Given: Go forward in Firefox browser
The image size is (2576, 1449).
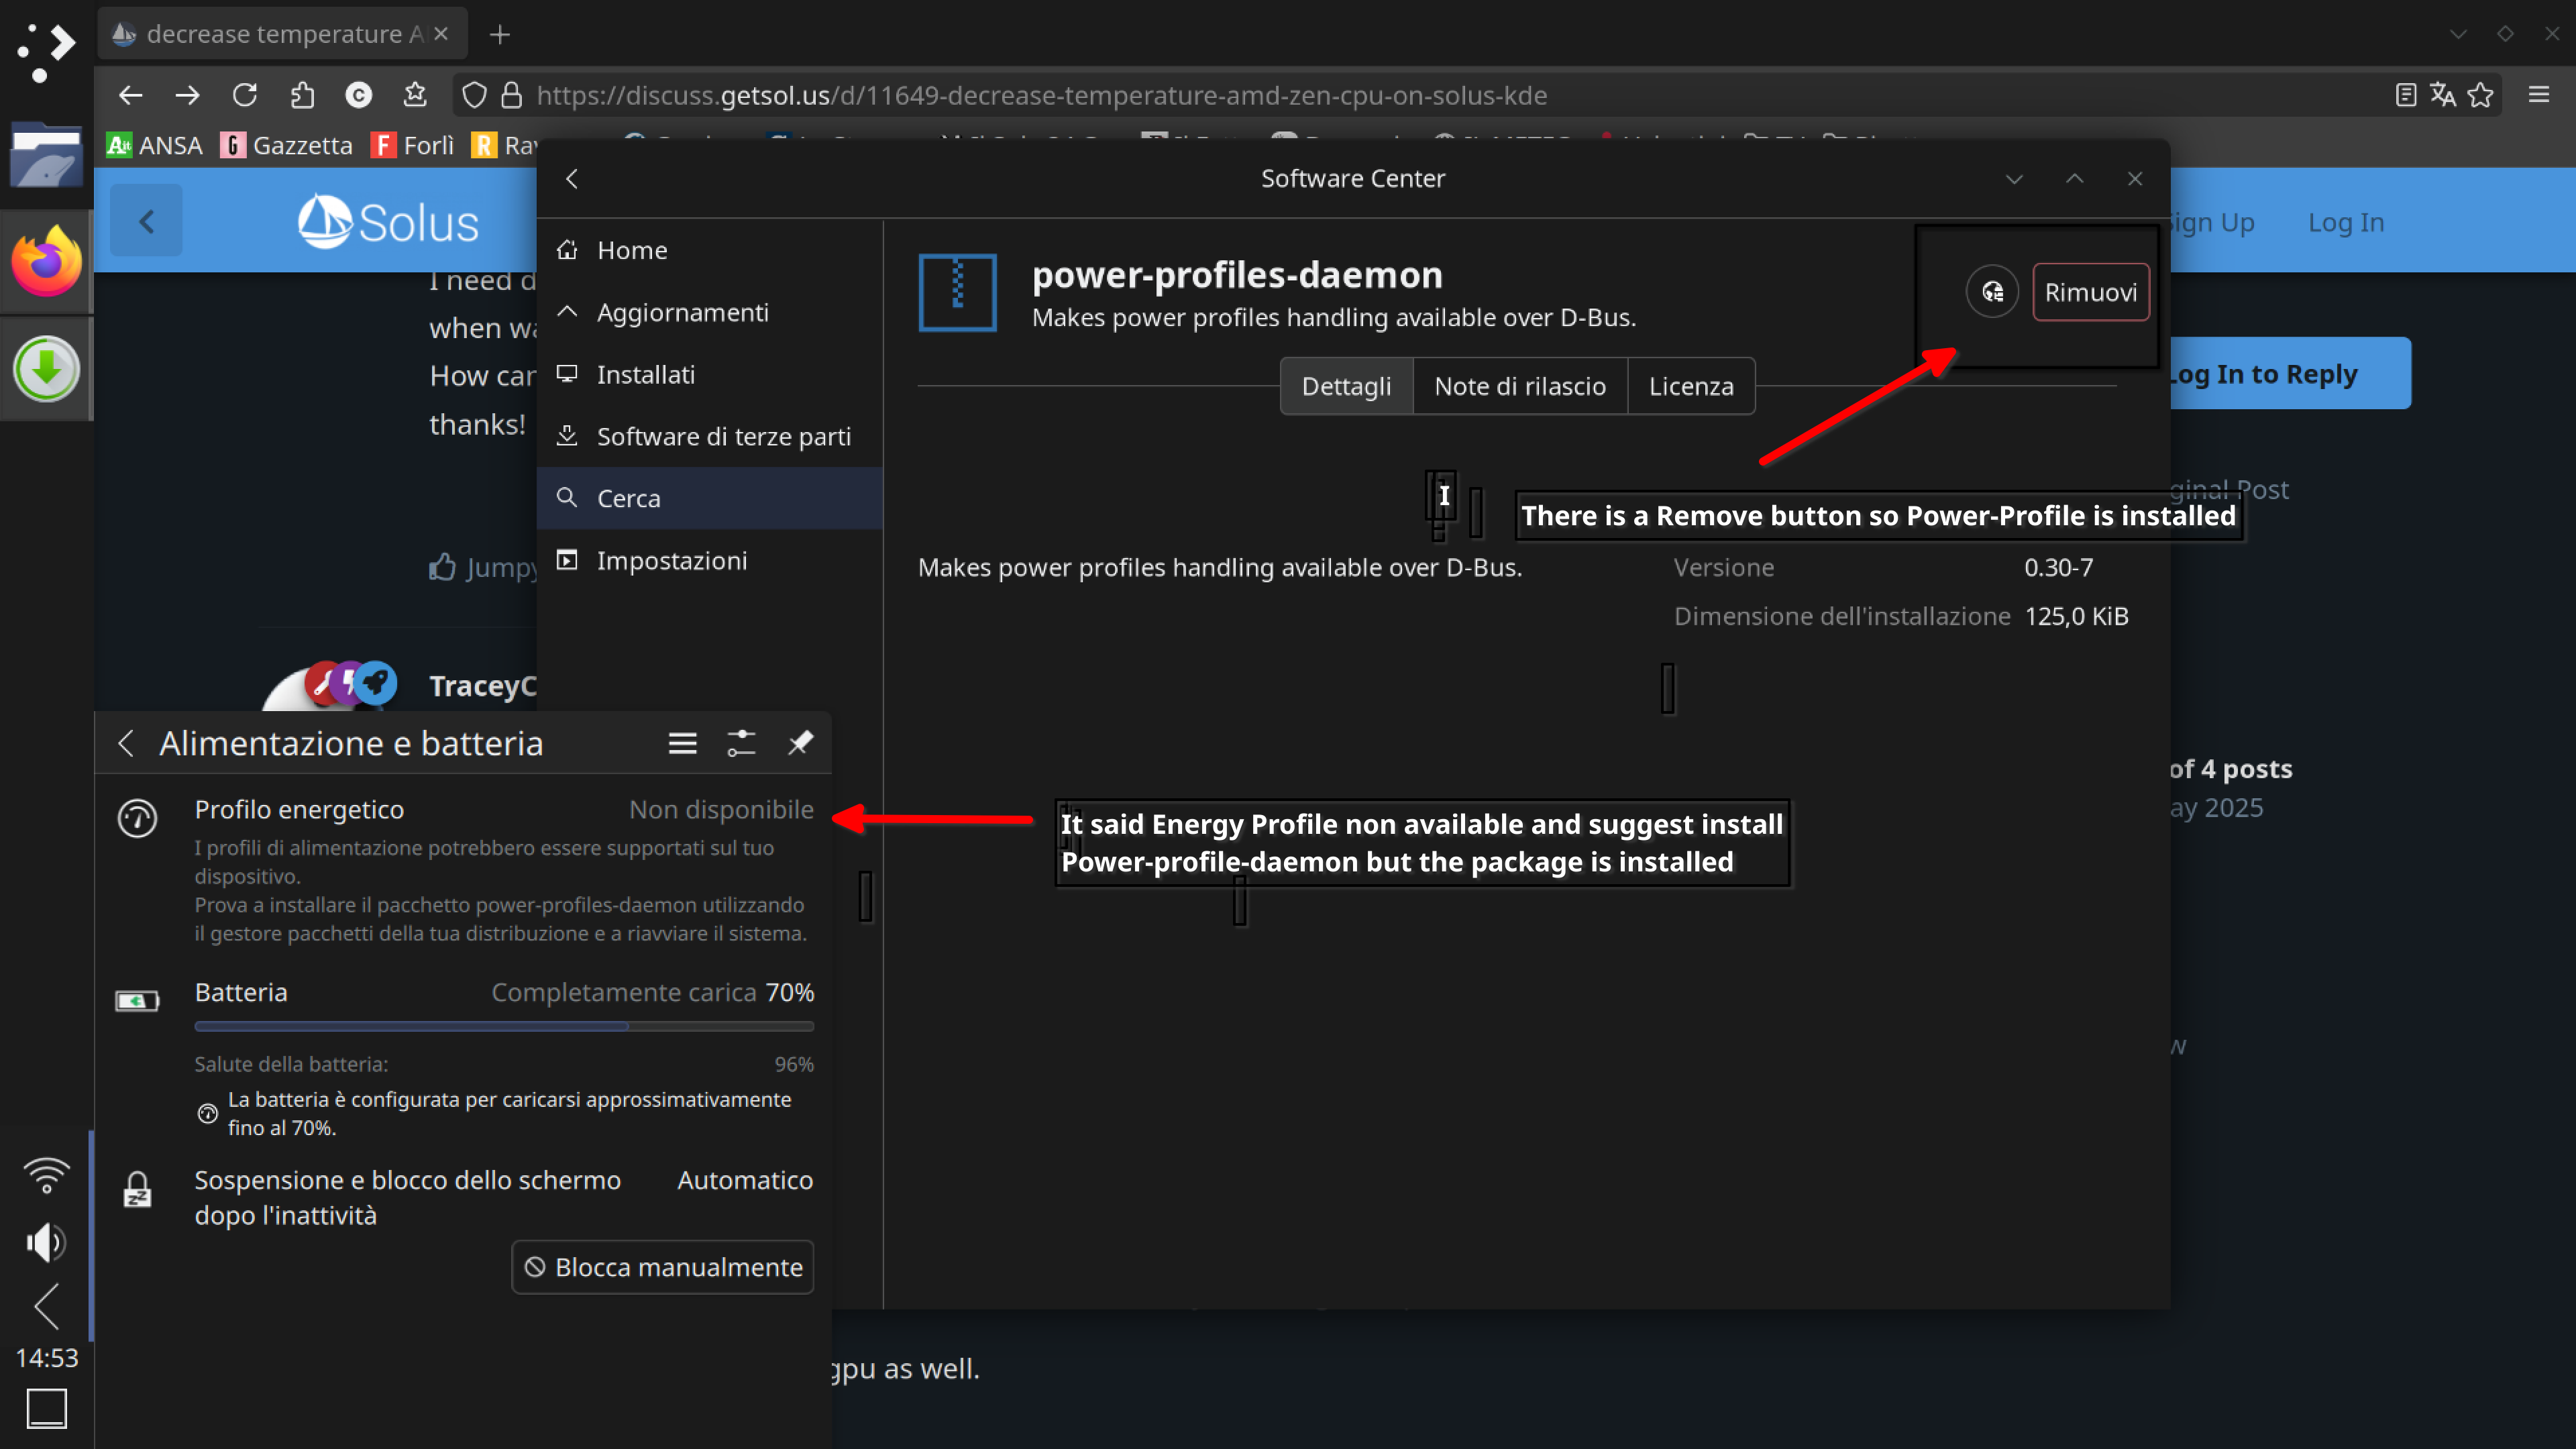Looking at the screenshot, I should tap(187, 95).
